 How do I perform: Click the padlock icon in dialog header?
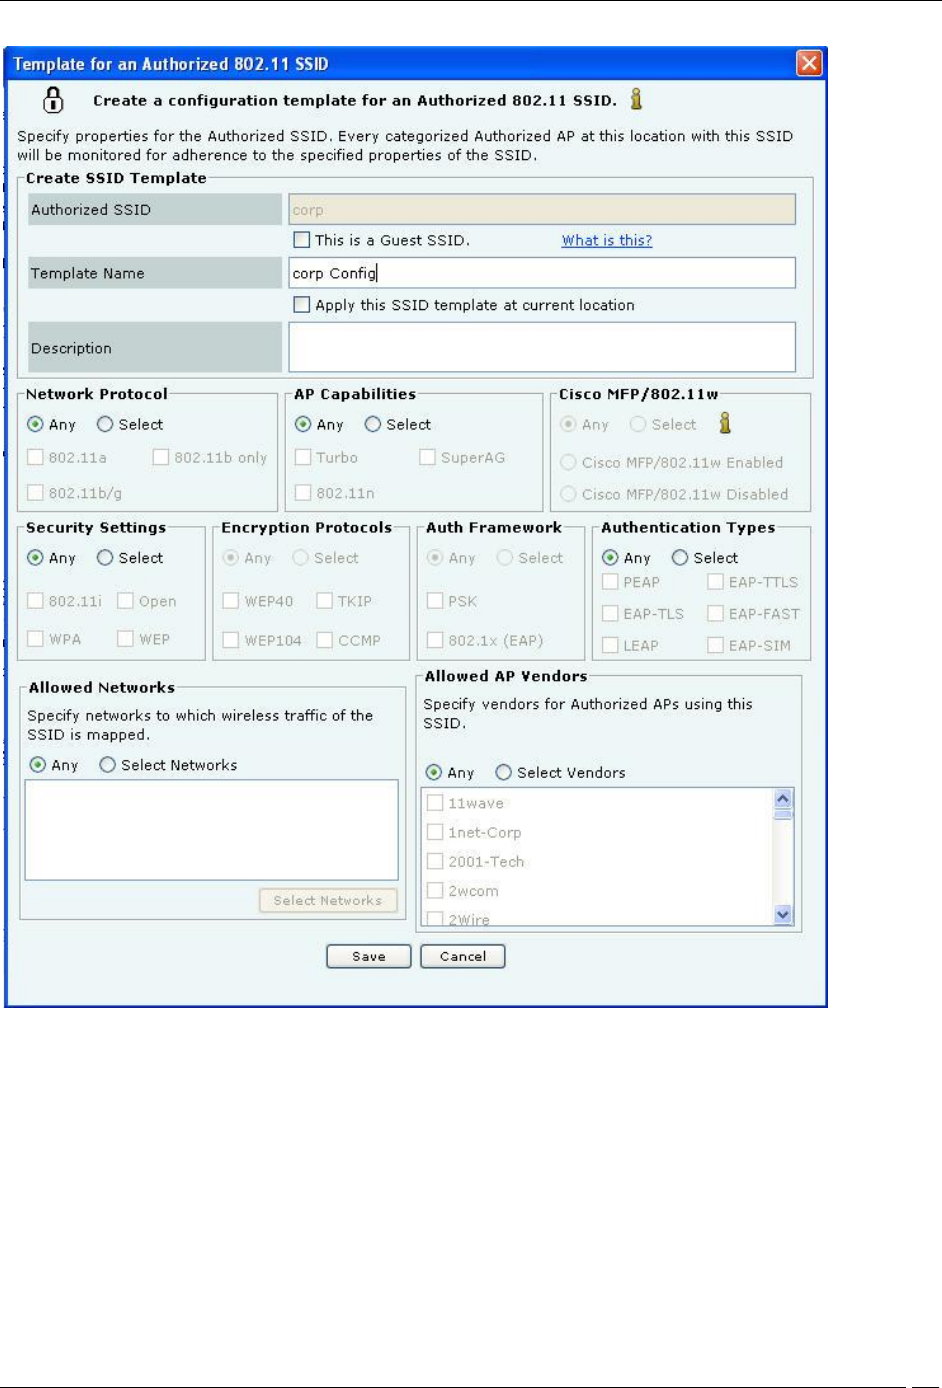pos(53,100)
